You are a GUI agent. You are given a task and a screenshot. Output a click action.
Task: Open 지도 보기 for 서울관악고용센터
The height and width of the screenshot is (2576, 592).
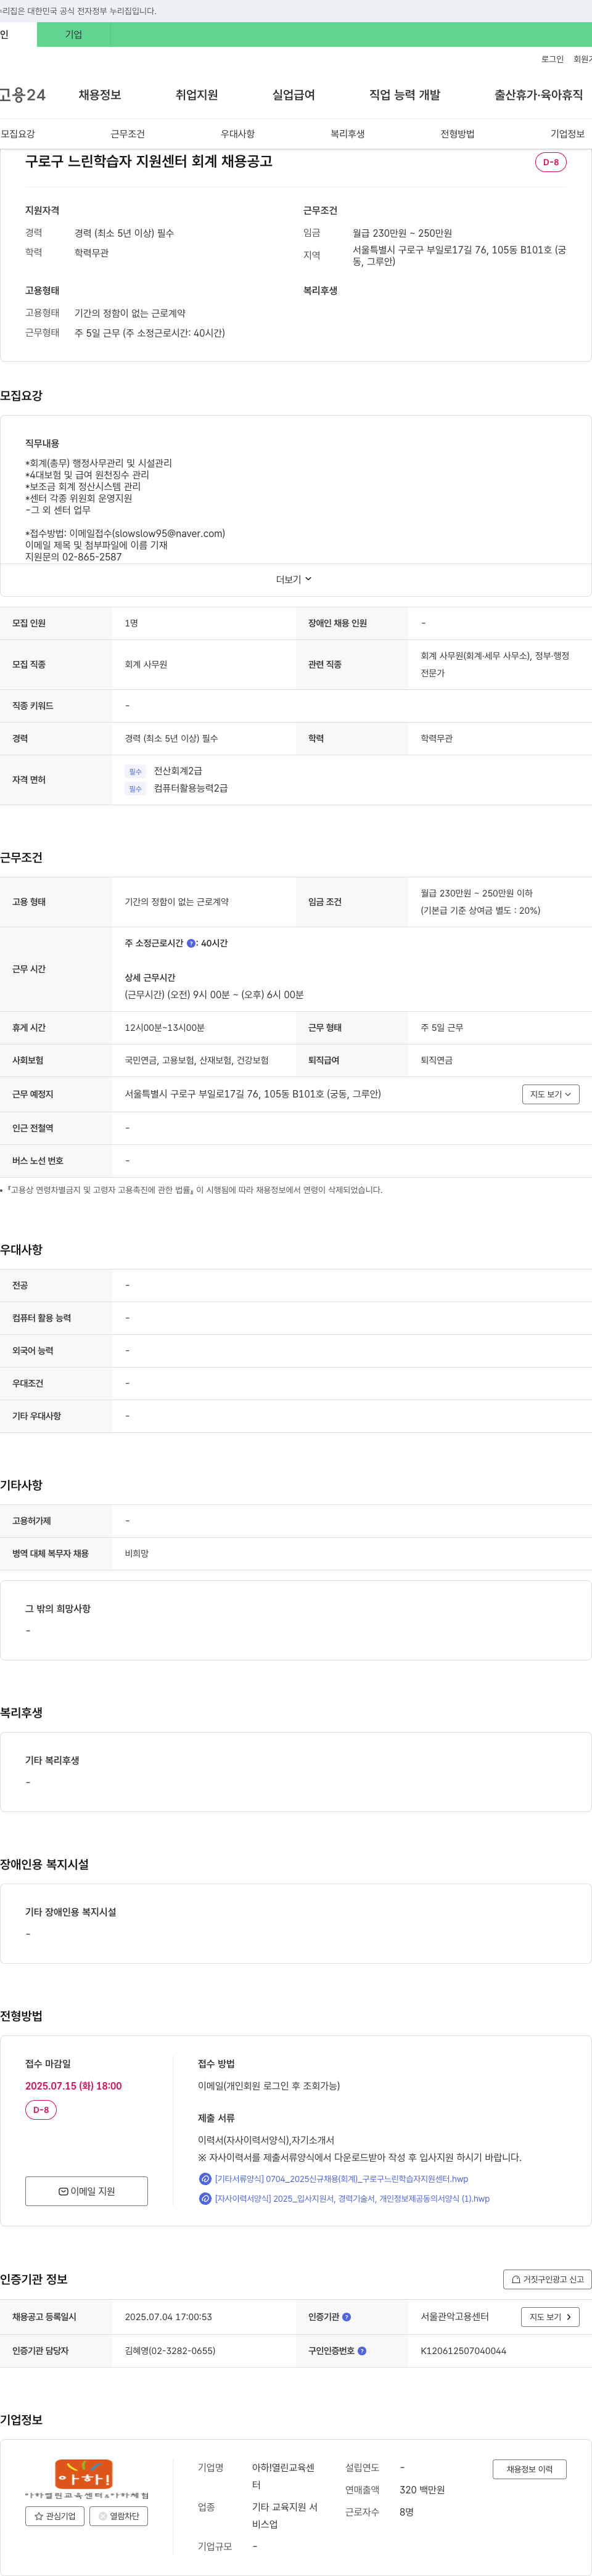click(x=551, y=2317)
